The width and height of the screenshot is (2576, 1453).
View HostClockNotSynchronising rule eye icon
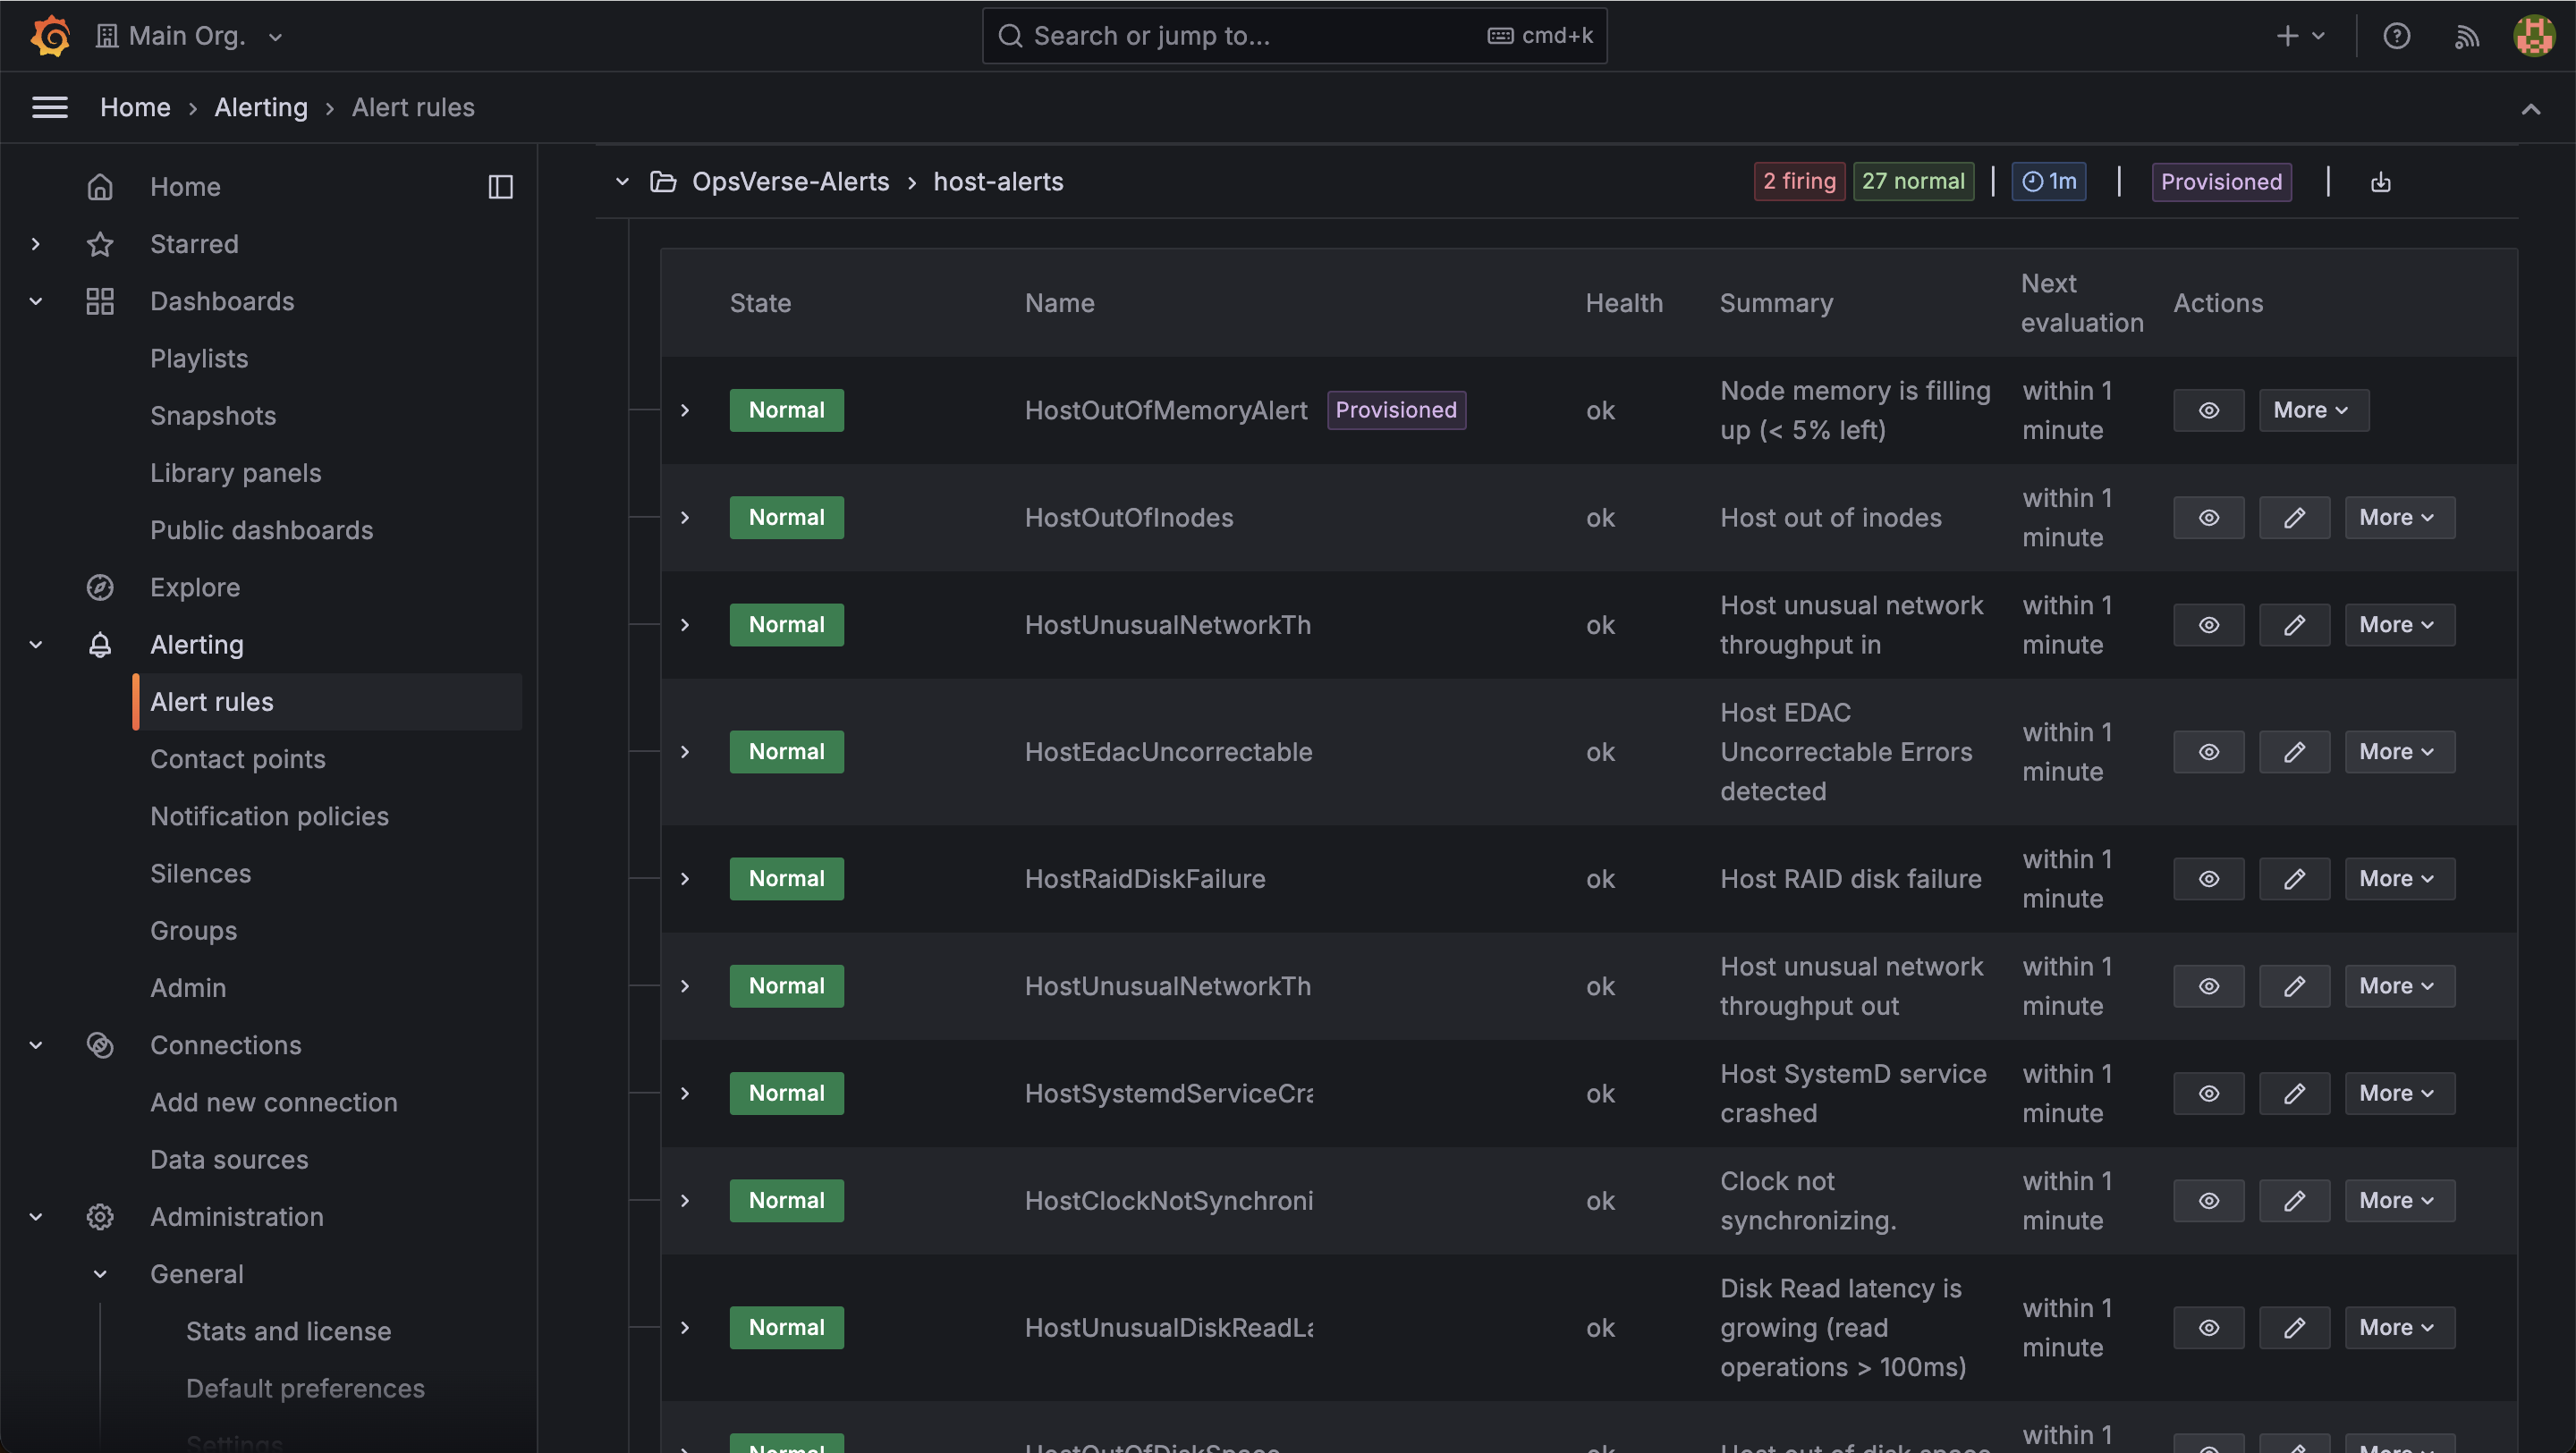[x=2208, y=1201]
